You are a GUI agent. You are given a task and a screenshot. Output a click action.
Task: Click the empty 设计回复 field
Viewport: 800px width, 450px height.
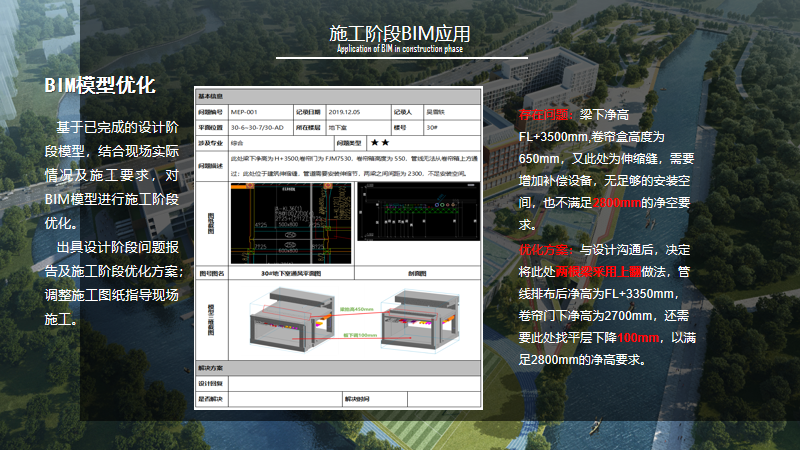(x=354, y=384)
